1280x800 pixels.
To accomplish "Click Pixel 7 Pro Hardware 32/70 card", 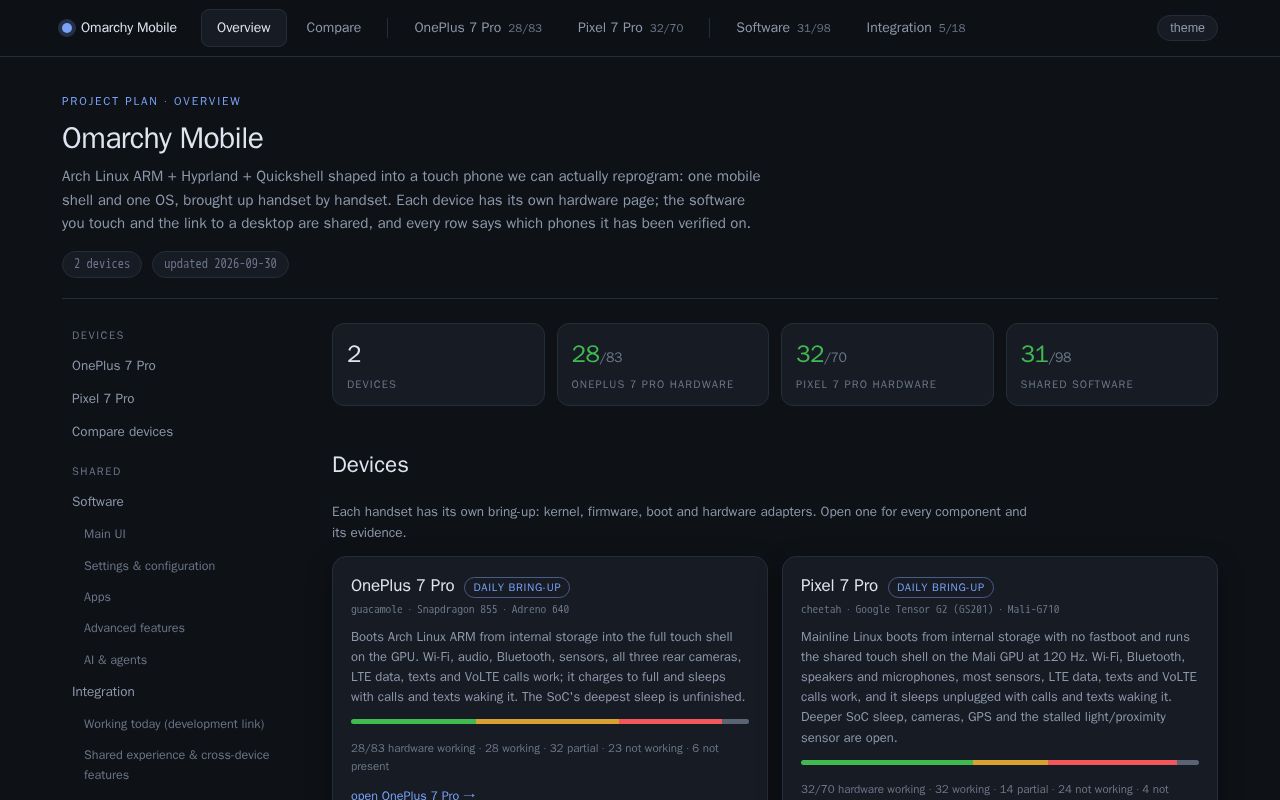I will point(887,364).
